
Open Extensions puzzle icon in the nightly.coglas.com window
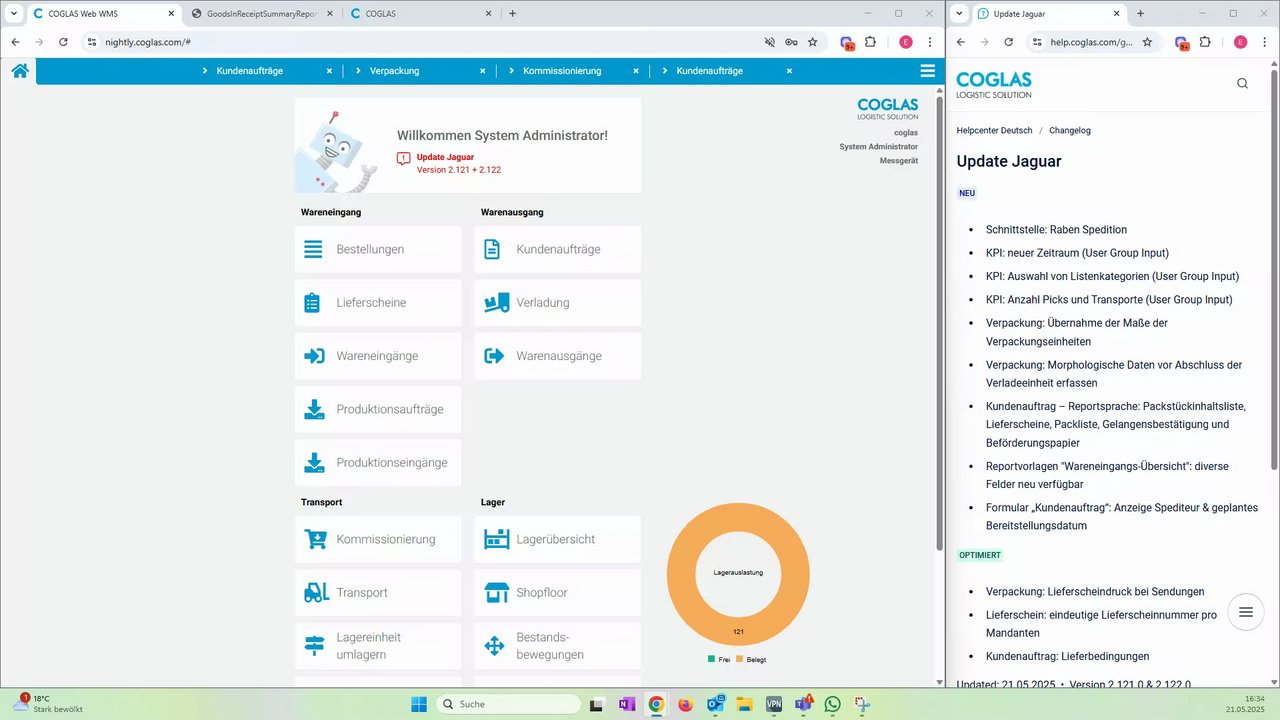pyautogui.click(x=870, y=42)
